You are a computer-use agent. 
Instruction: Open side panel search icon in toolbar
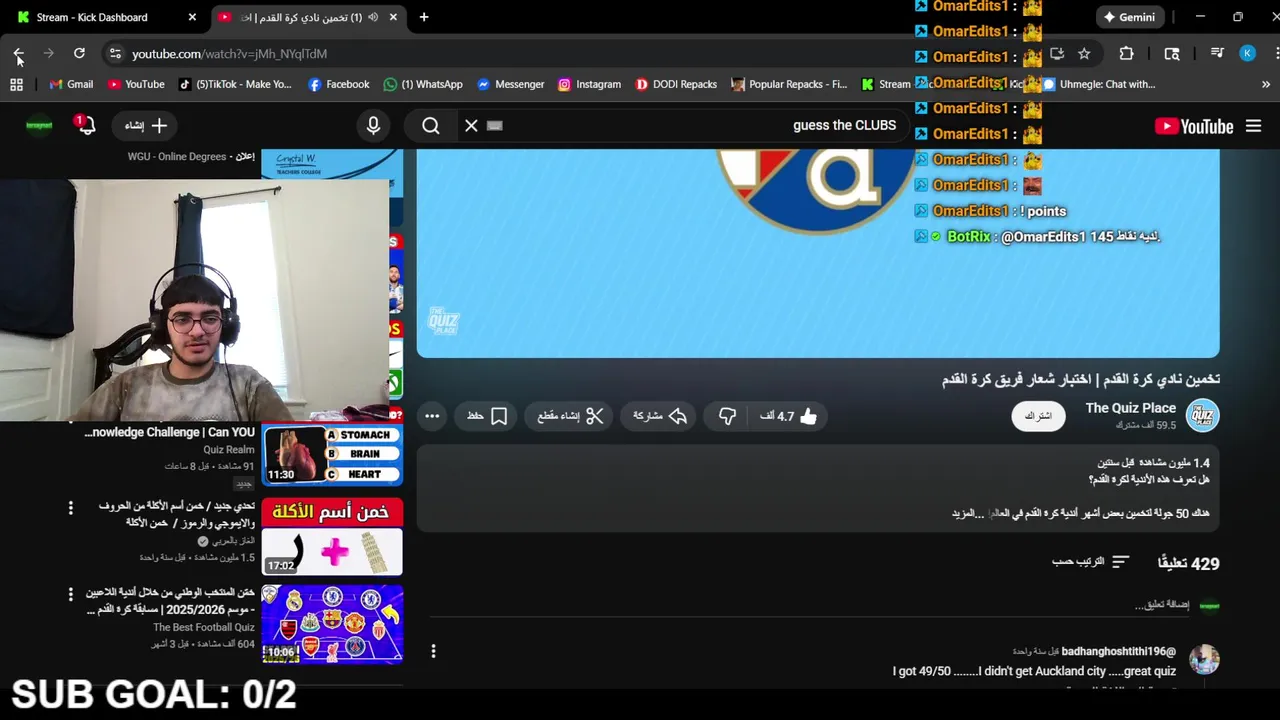1172,54
